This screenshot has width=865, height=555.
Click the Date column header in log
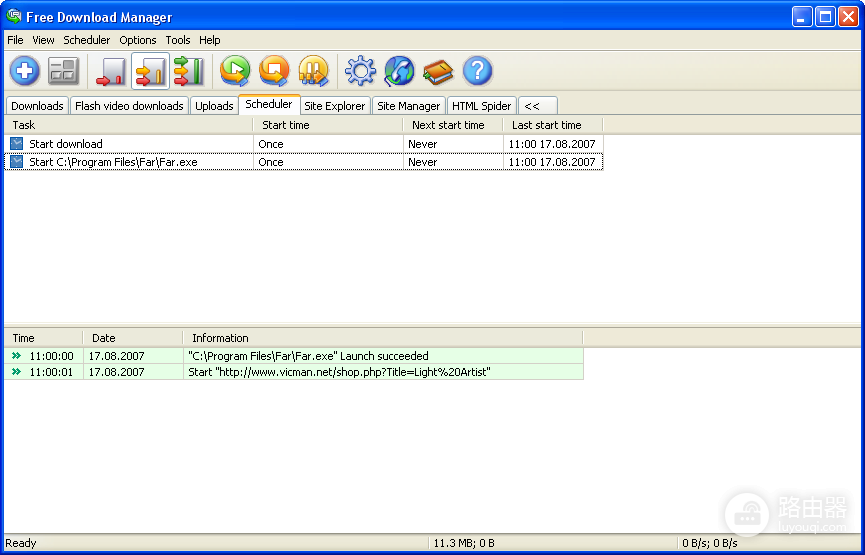click(133, 338)
